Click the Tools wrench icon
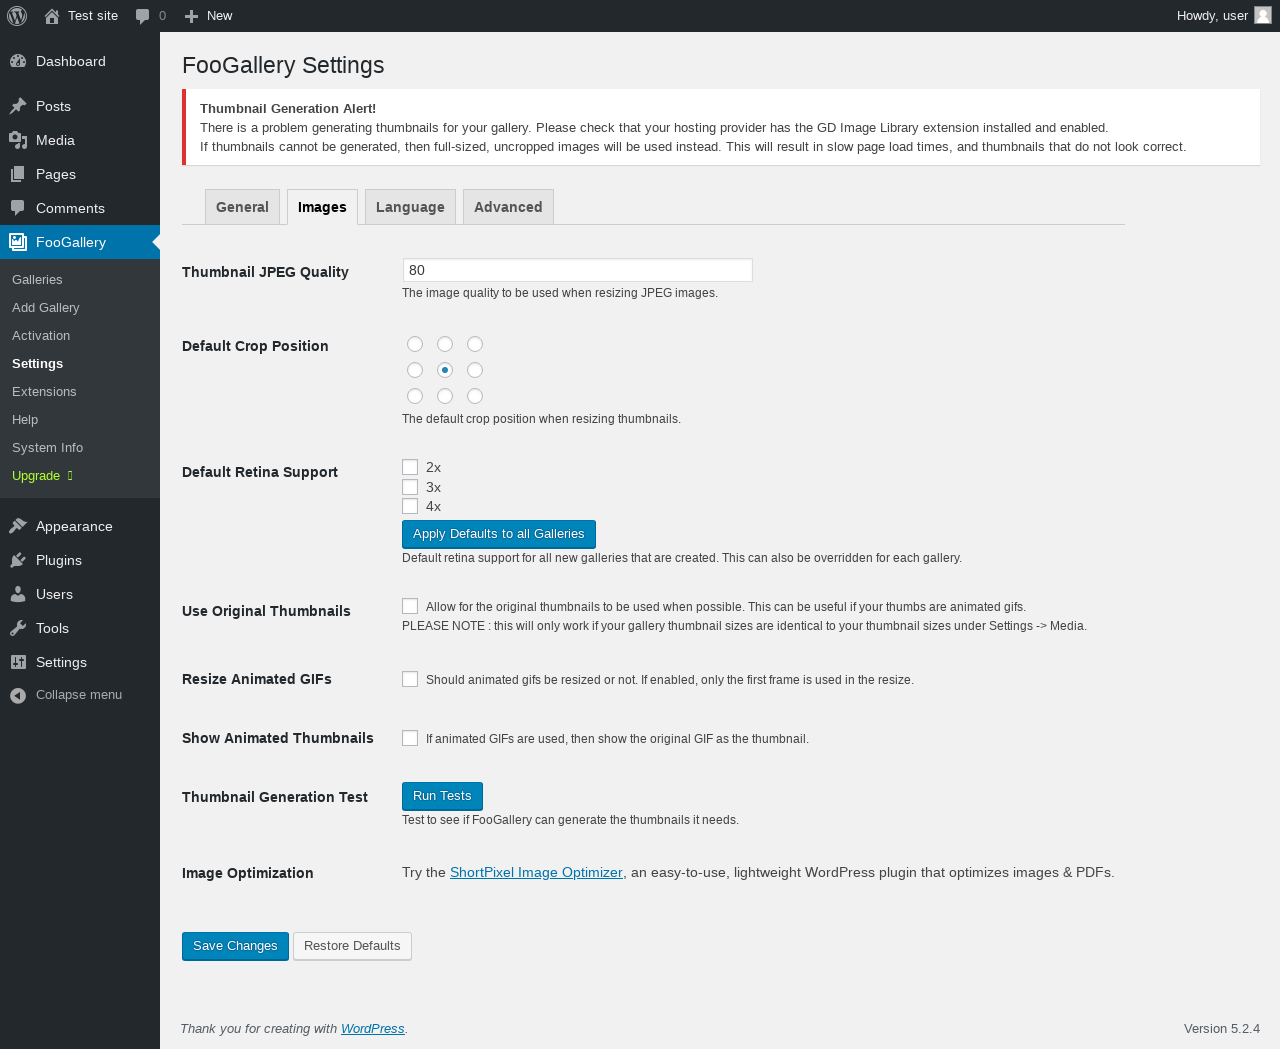 pyautogui.click(x=18, y=628)
